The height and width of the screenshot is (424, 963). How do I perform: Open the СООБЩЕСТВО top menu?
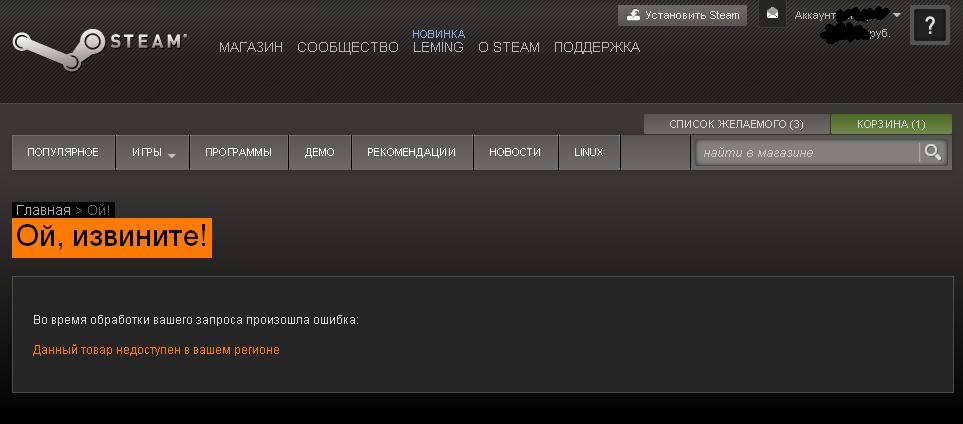(x=348, y=47)
